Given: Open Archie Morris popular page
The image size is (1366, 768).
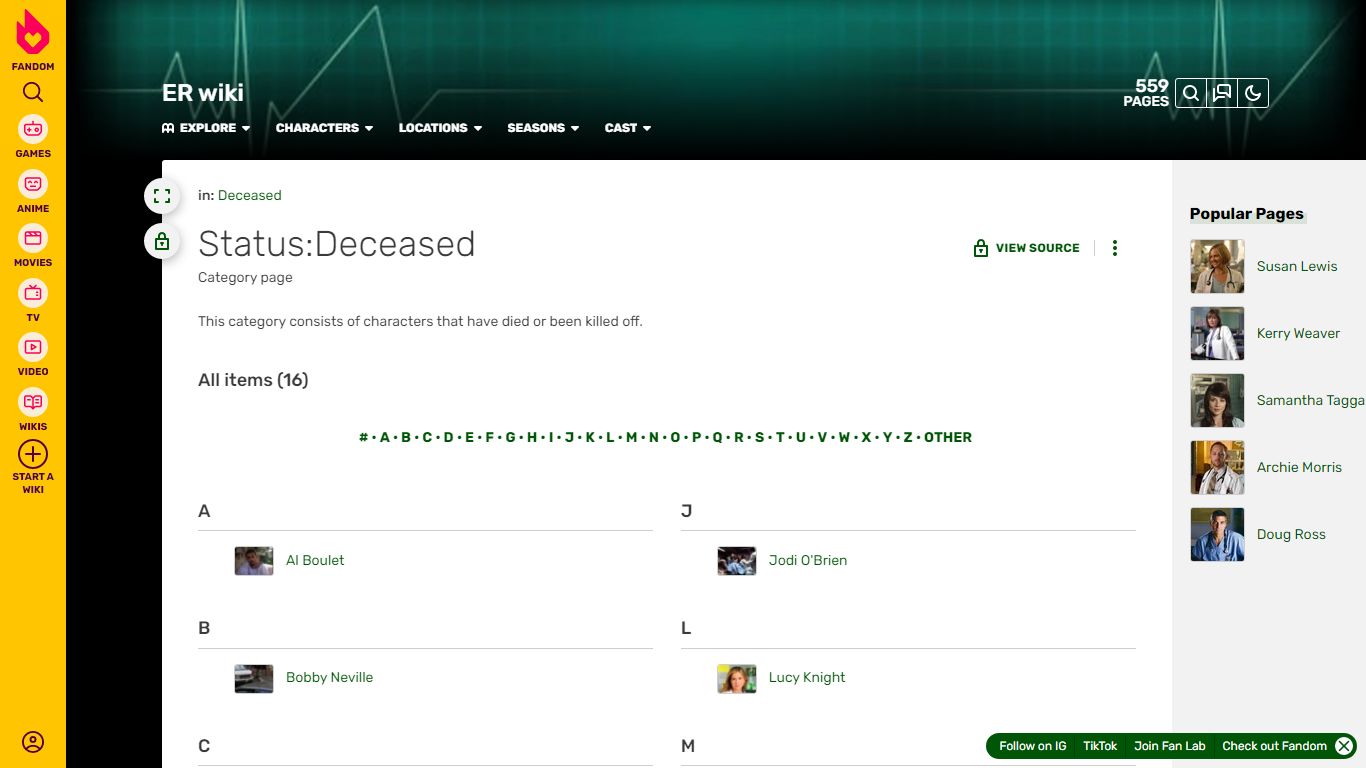Looking at the screenshot, I should [1299, 467].
